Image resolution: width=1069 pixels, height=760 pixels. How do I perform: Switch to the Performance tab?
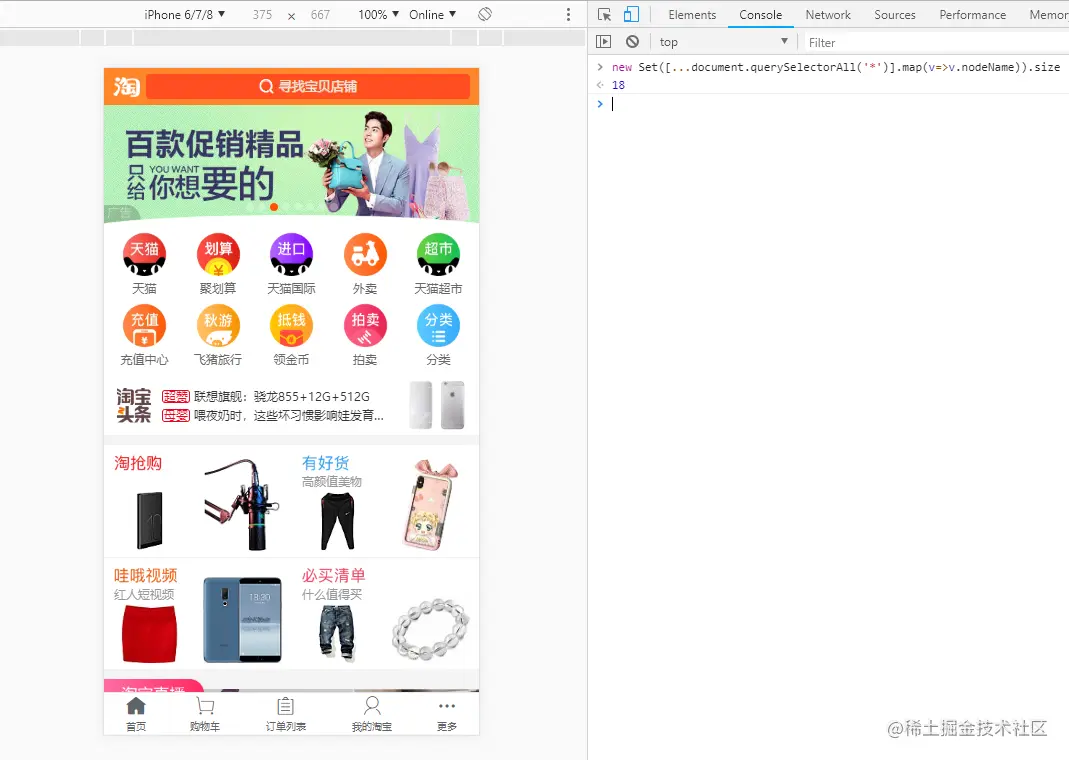click(972, 14)
